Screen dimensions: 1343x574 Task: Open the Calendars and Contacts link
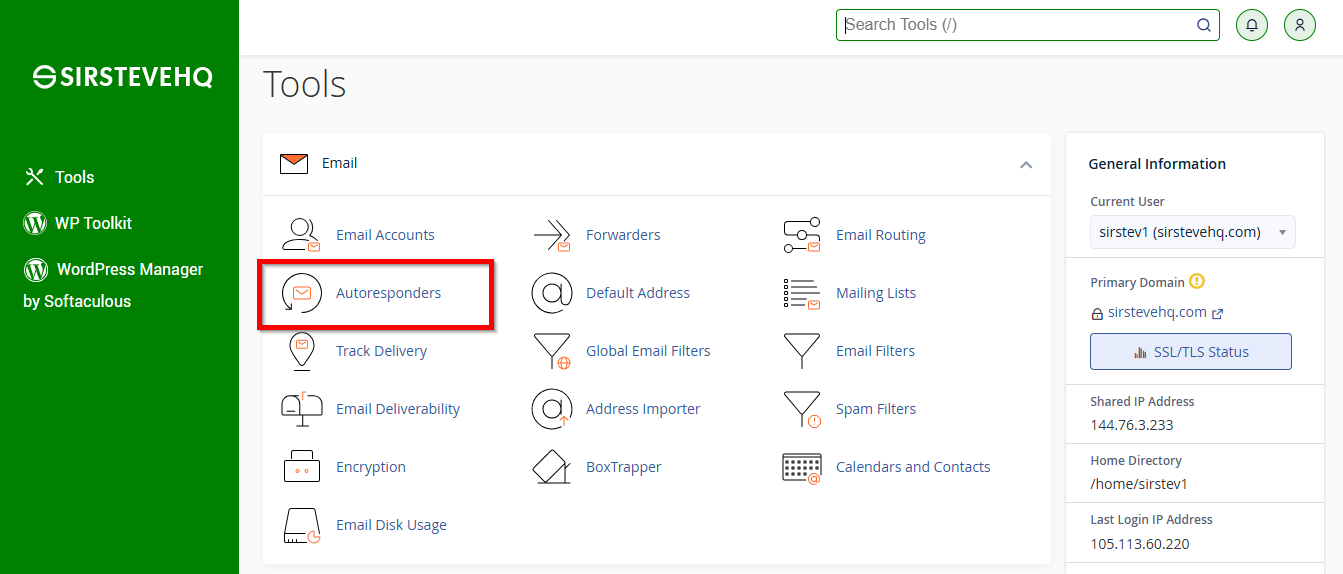click(913, 467)
